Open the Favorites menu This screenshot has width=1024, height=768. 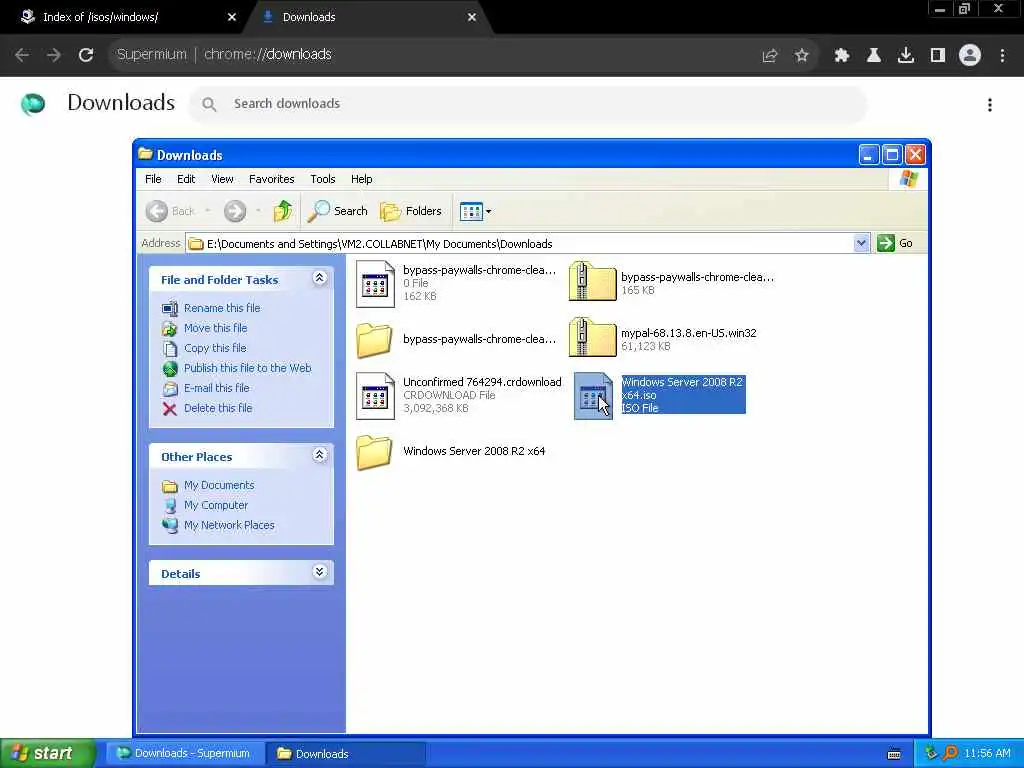[272, 179]
